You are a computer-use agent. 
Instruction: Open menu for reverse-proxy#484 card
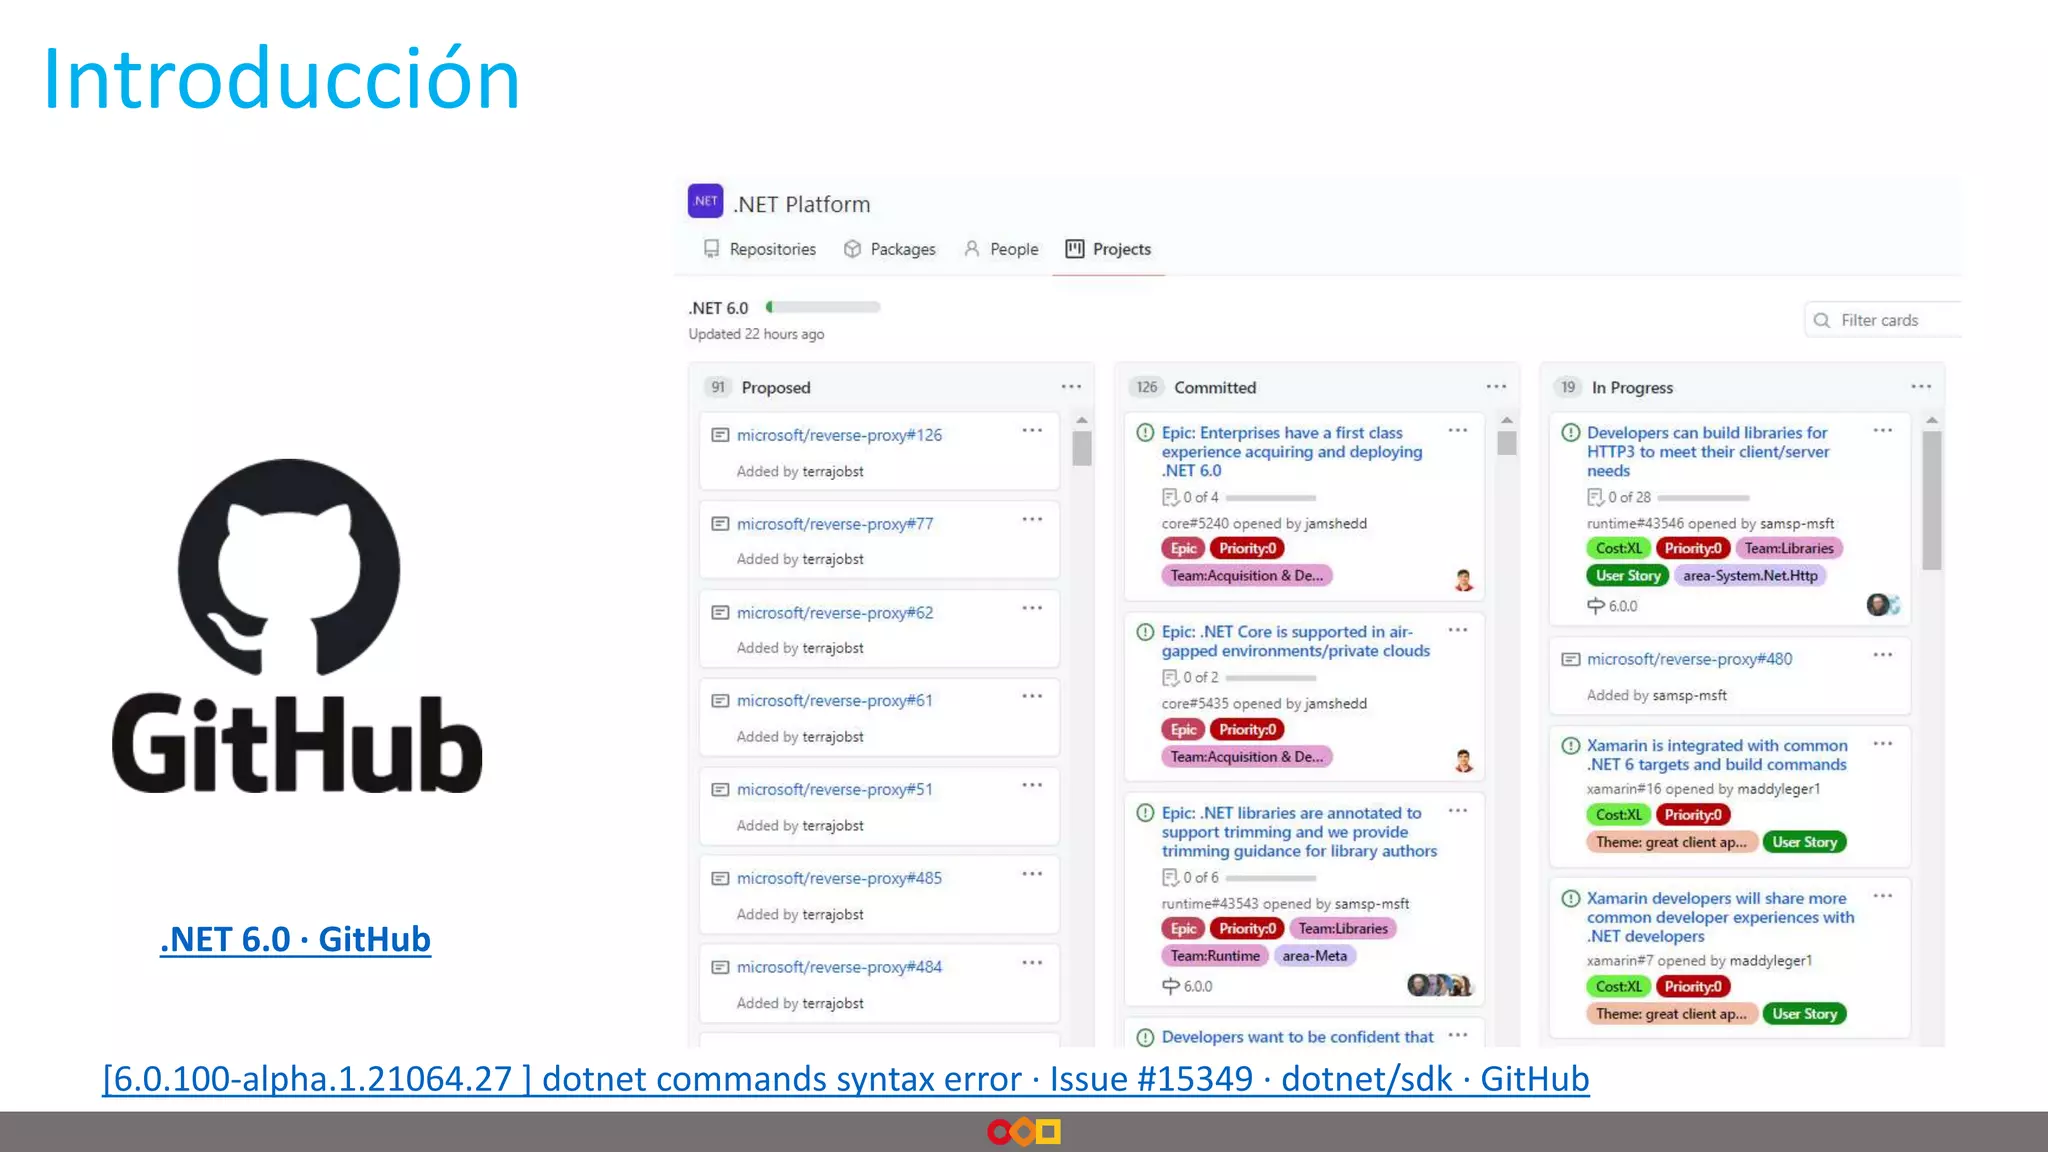pos(1032,963)
